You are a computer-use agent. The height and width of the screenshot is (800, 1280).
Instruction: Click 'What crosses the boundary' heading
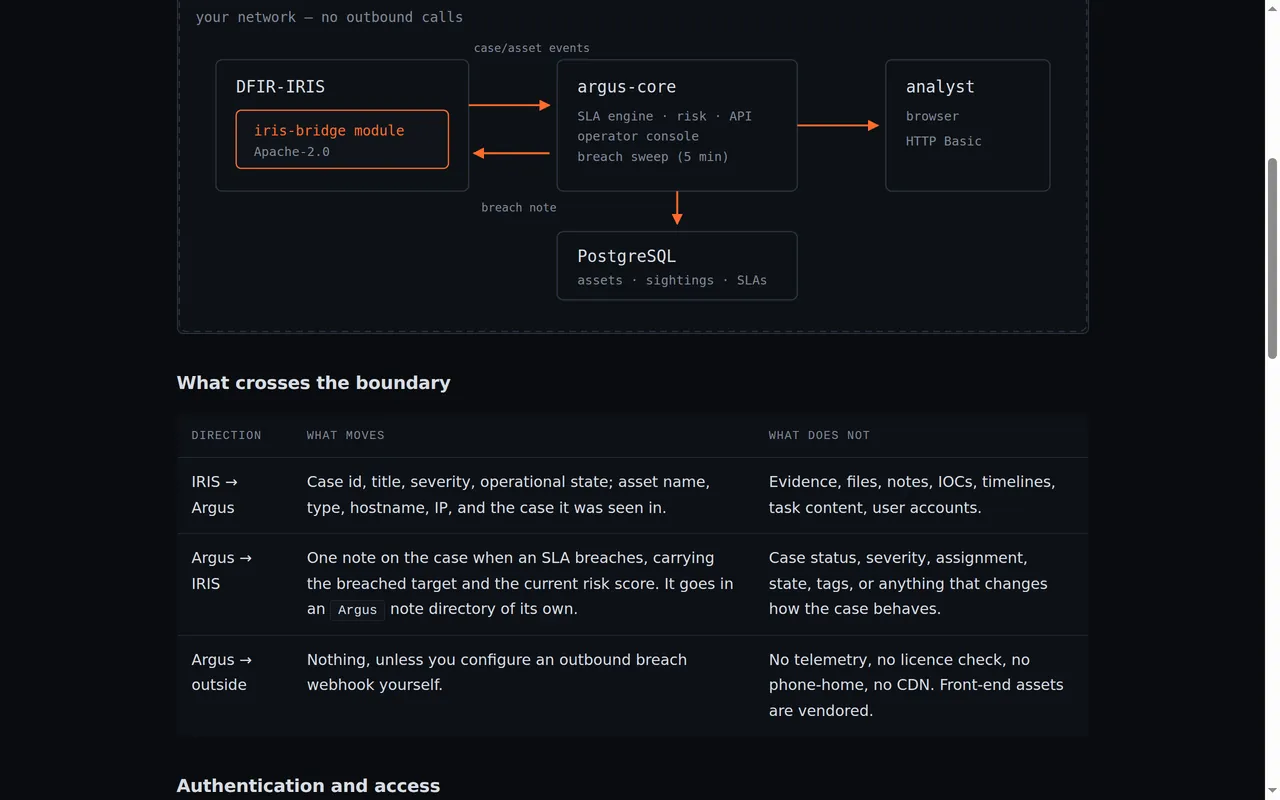click(313, 383)
